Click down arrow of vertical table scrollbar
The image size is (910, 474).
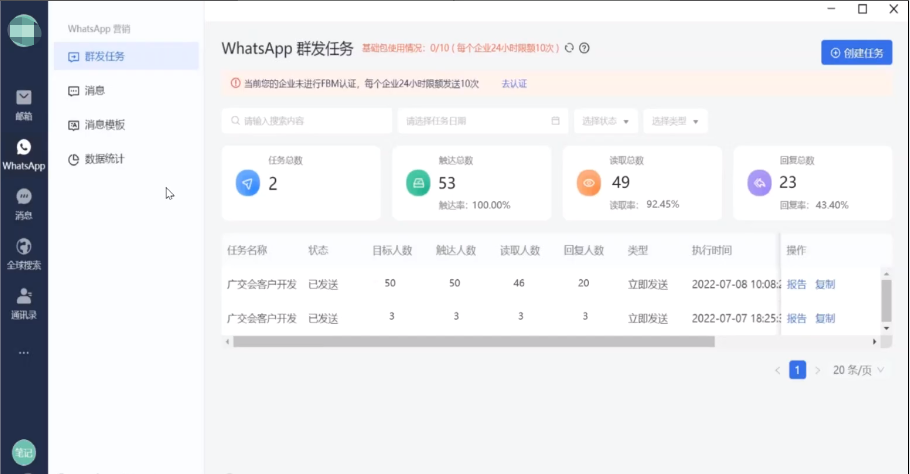(x=886, y=328)
